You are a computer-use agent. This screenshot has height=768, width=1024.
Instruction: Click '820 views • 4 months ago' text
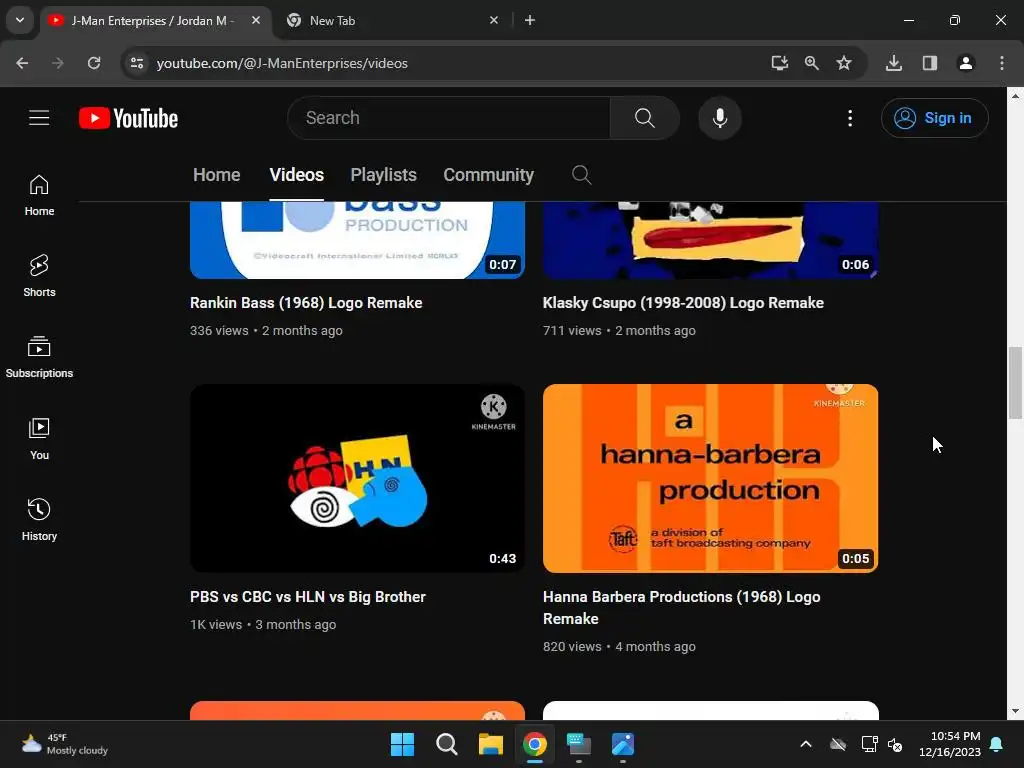coord(619,647)
